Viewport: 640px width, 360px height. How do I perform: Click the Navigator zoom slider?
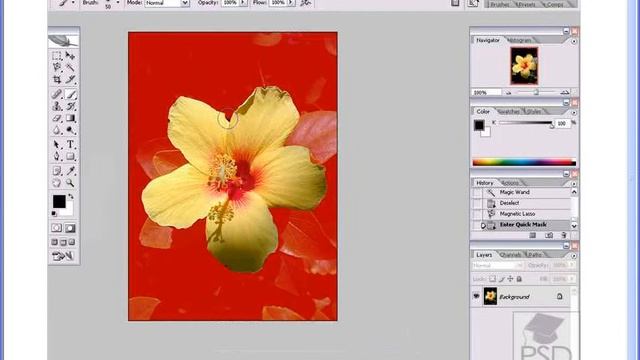[536, 93]
